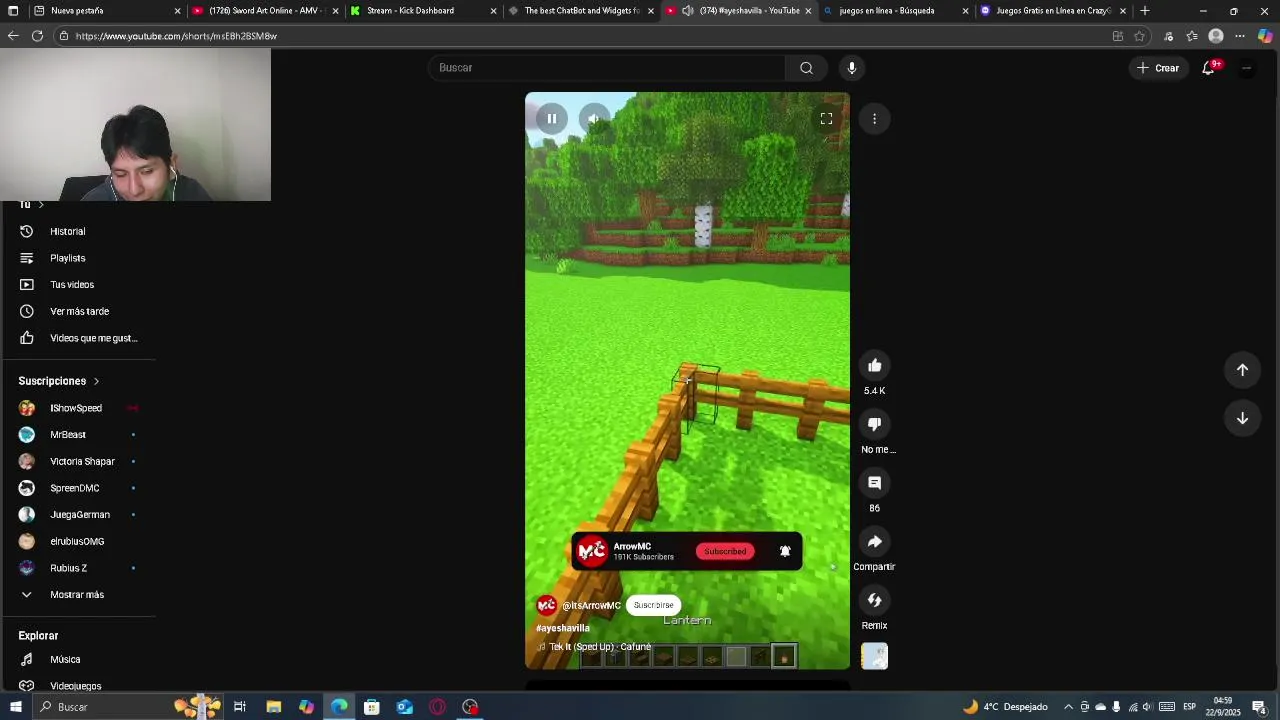The height and width of the screenshot is (720, 1280).
Task: Click the browser address bar URL
Action: point(176,36)
